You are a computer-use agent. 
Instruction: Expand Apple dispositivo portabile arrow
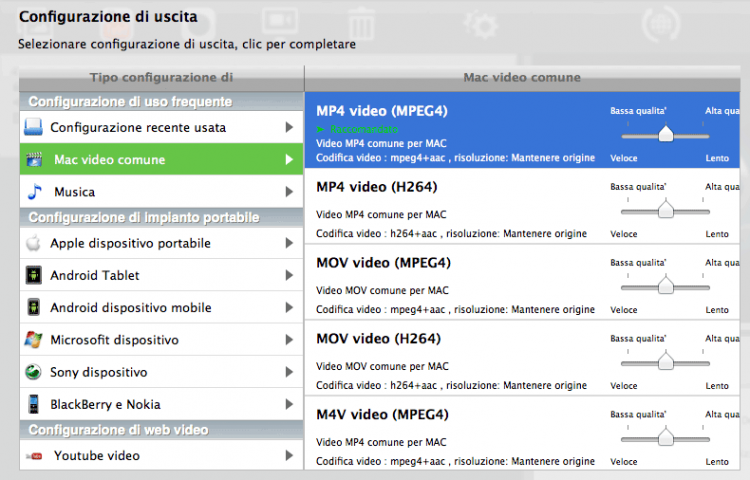(x=289, y=243)
